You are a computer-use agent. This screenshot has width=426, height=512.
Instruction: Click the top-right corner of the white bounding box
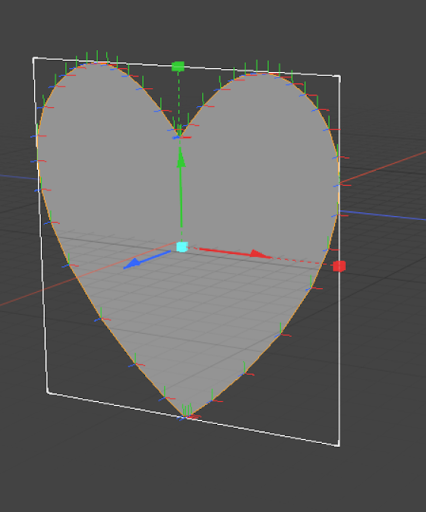coord(339,77)
